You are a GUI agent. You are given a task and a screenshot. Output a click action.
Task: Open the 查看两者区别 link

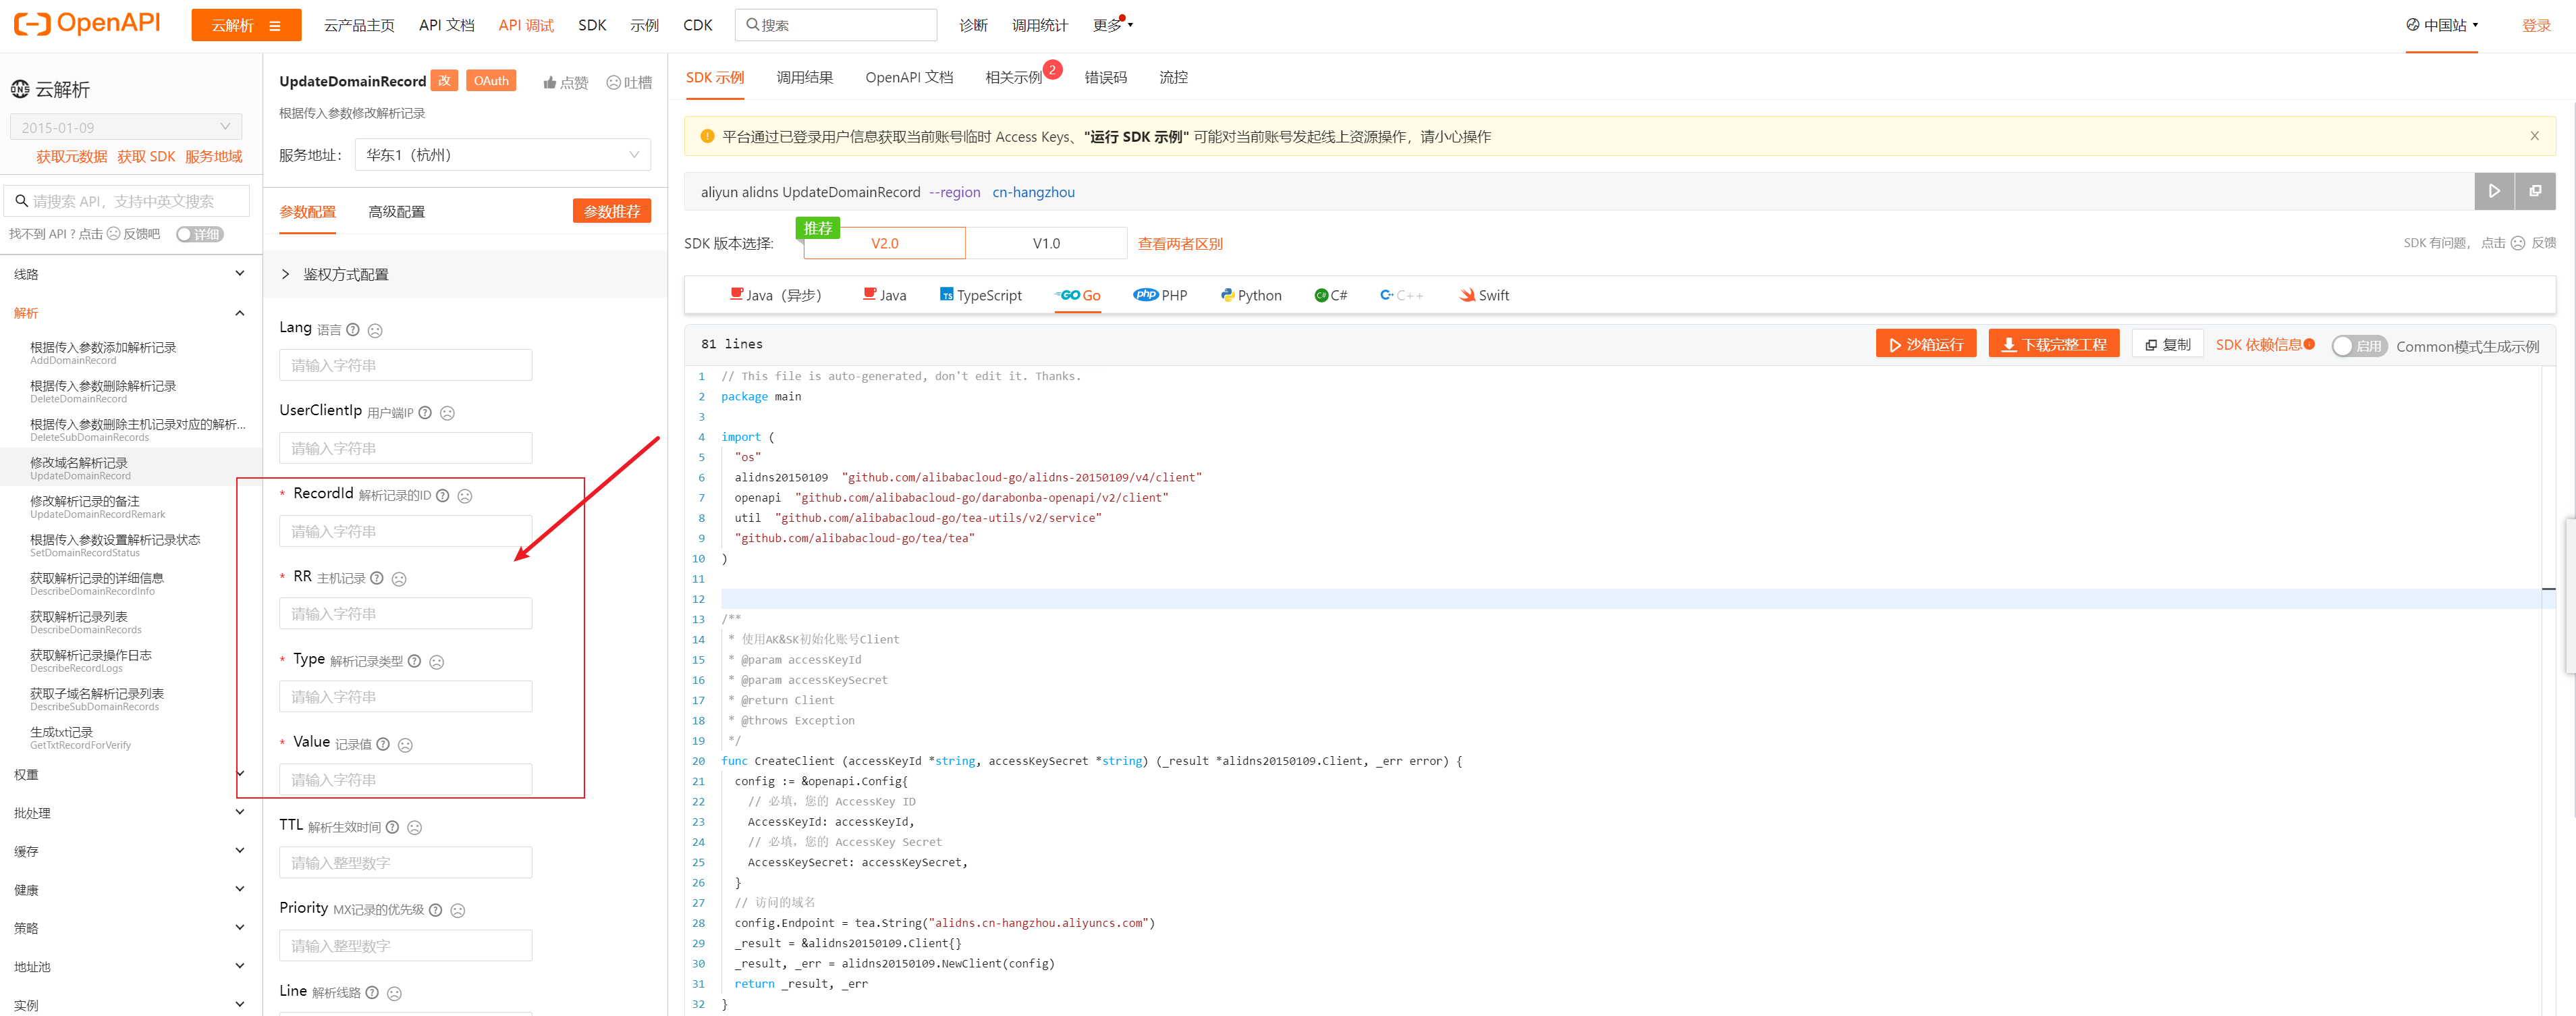point(1180,244)
